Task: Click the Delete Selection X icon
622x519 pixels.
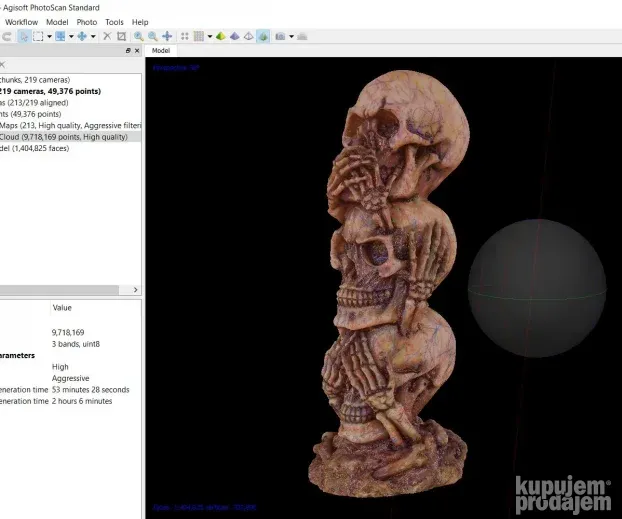Action: pyautogui.click(x=107, y=37)
